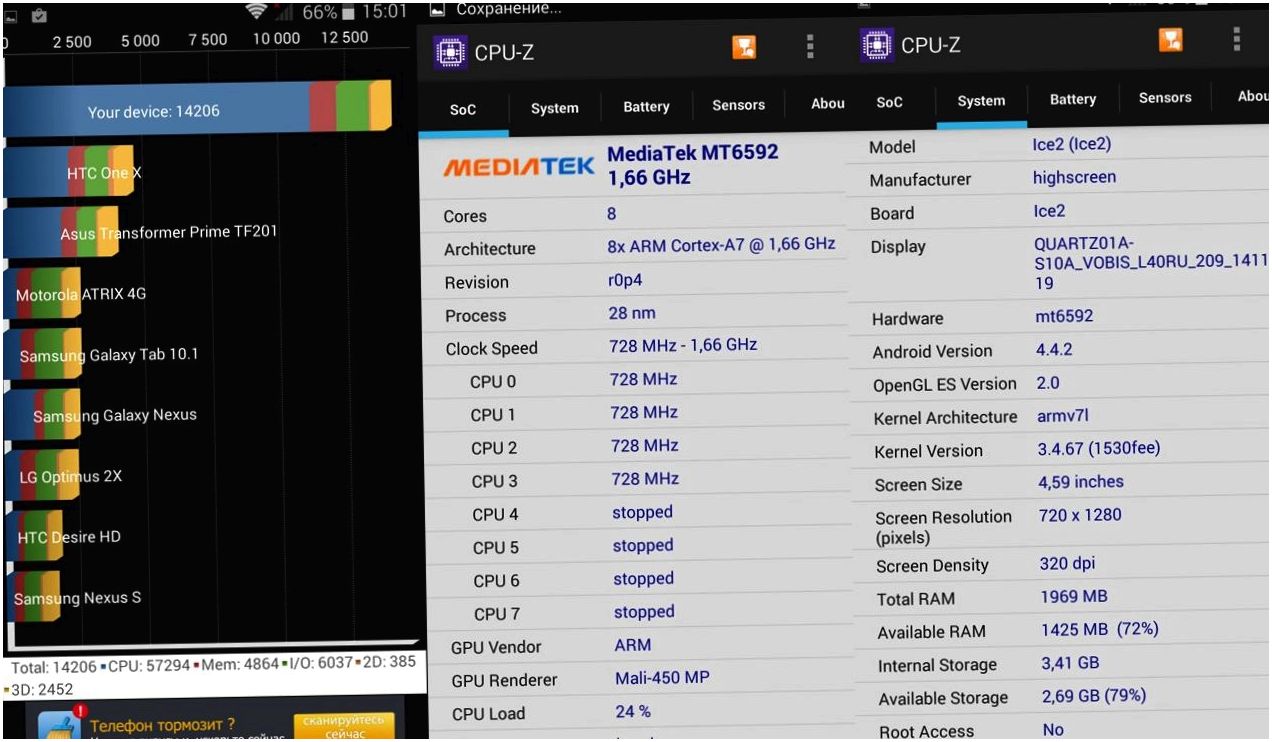Select the HTC One X benchmark bar
The width and height of the screenshot is (1272, 742).
pyautogui.click(x=69, y=172)
